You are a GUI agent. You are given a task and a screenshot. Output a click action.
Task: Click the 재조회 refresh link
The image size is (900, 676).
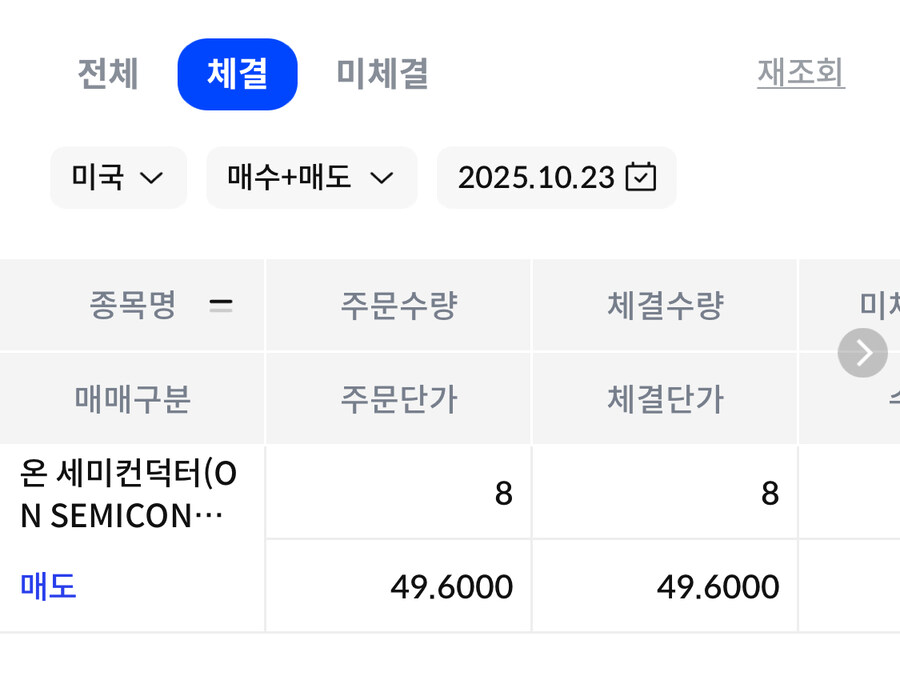click(800, 74)
